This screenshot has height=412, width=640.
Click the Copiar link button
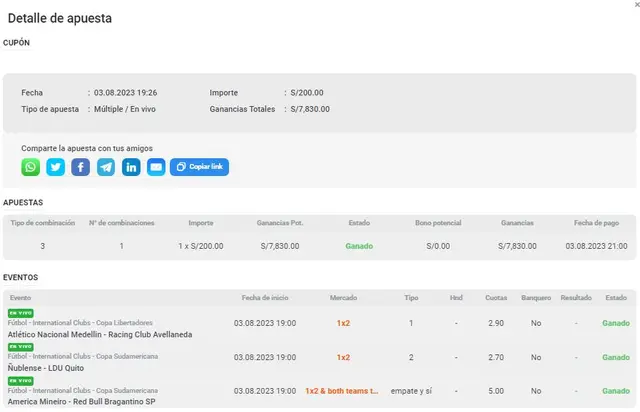tap(200, 167)
